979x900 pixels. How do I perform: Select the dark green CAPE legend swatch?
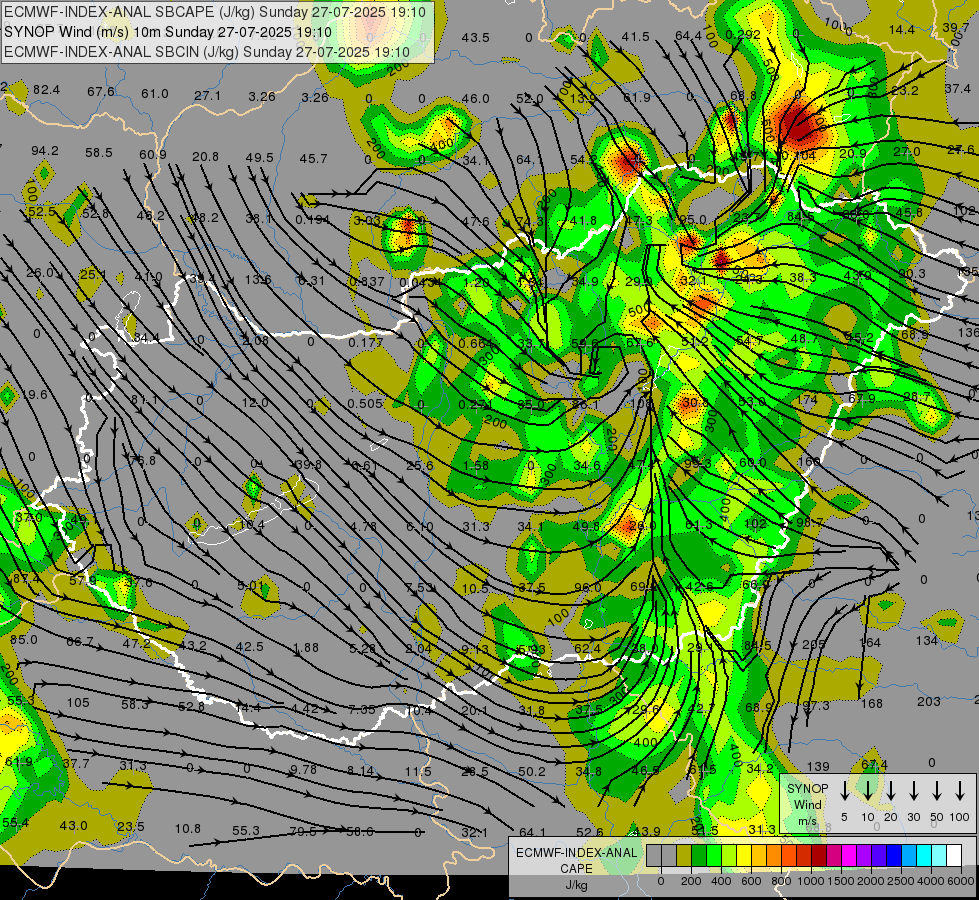pyautogui.click(x=699, y=856)
